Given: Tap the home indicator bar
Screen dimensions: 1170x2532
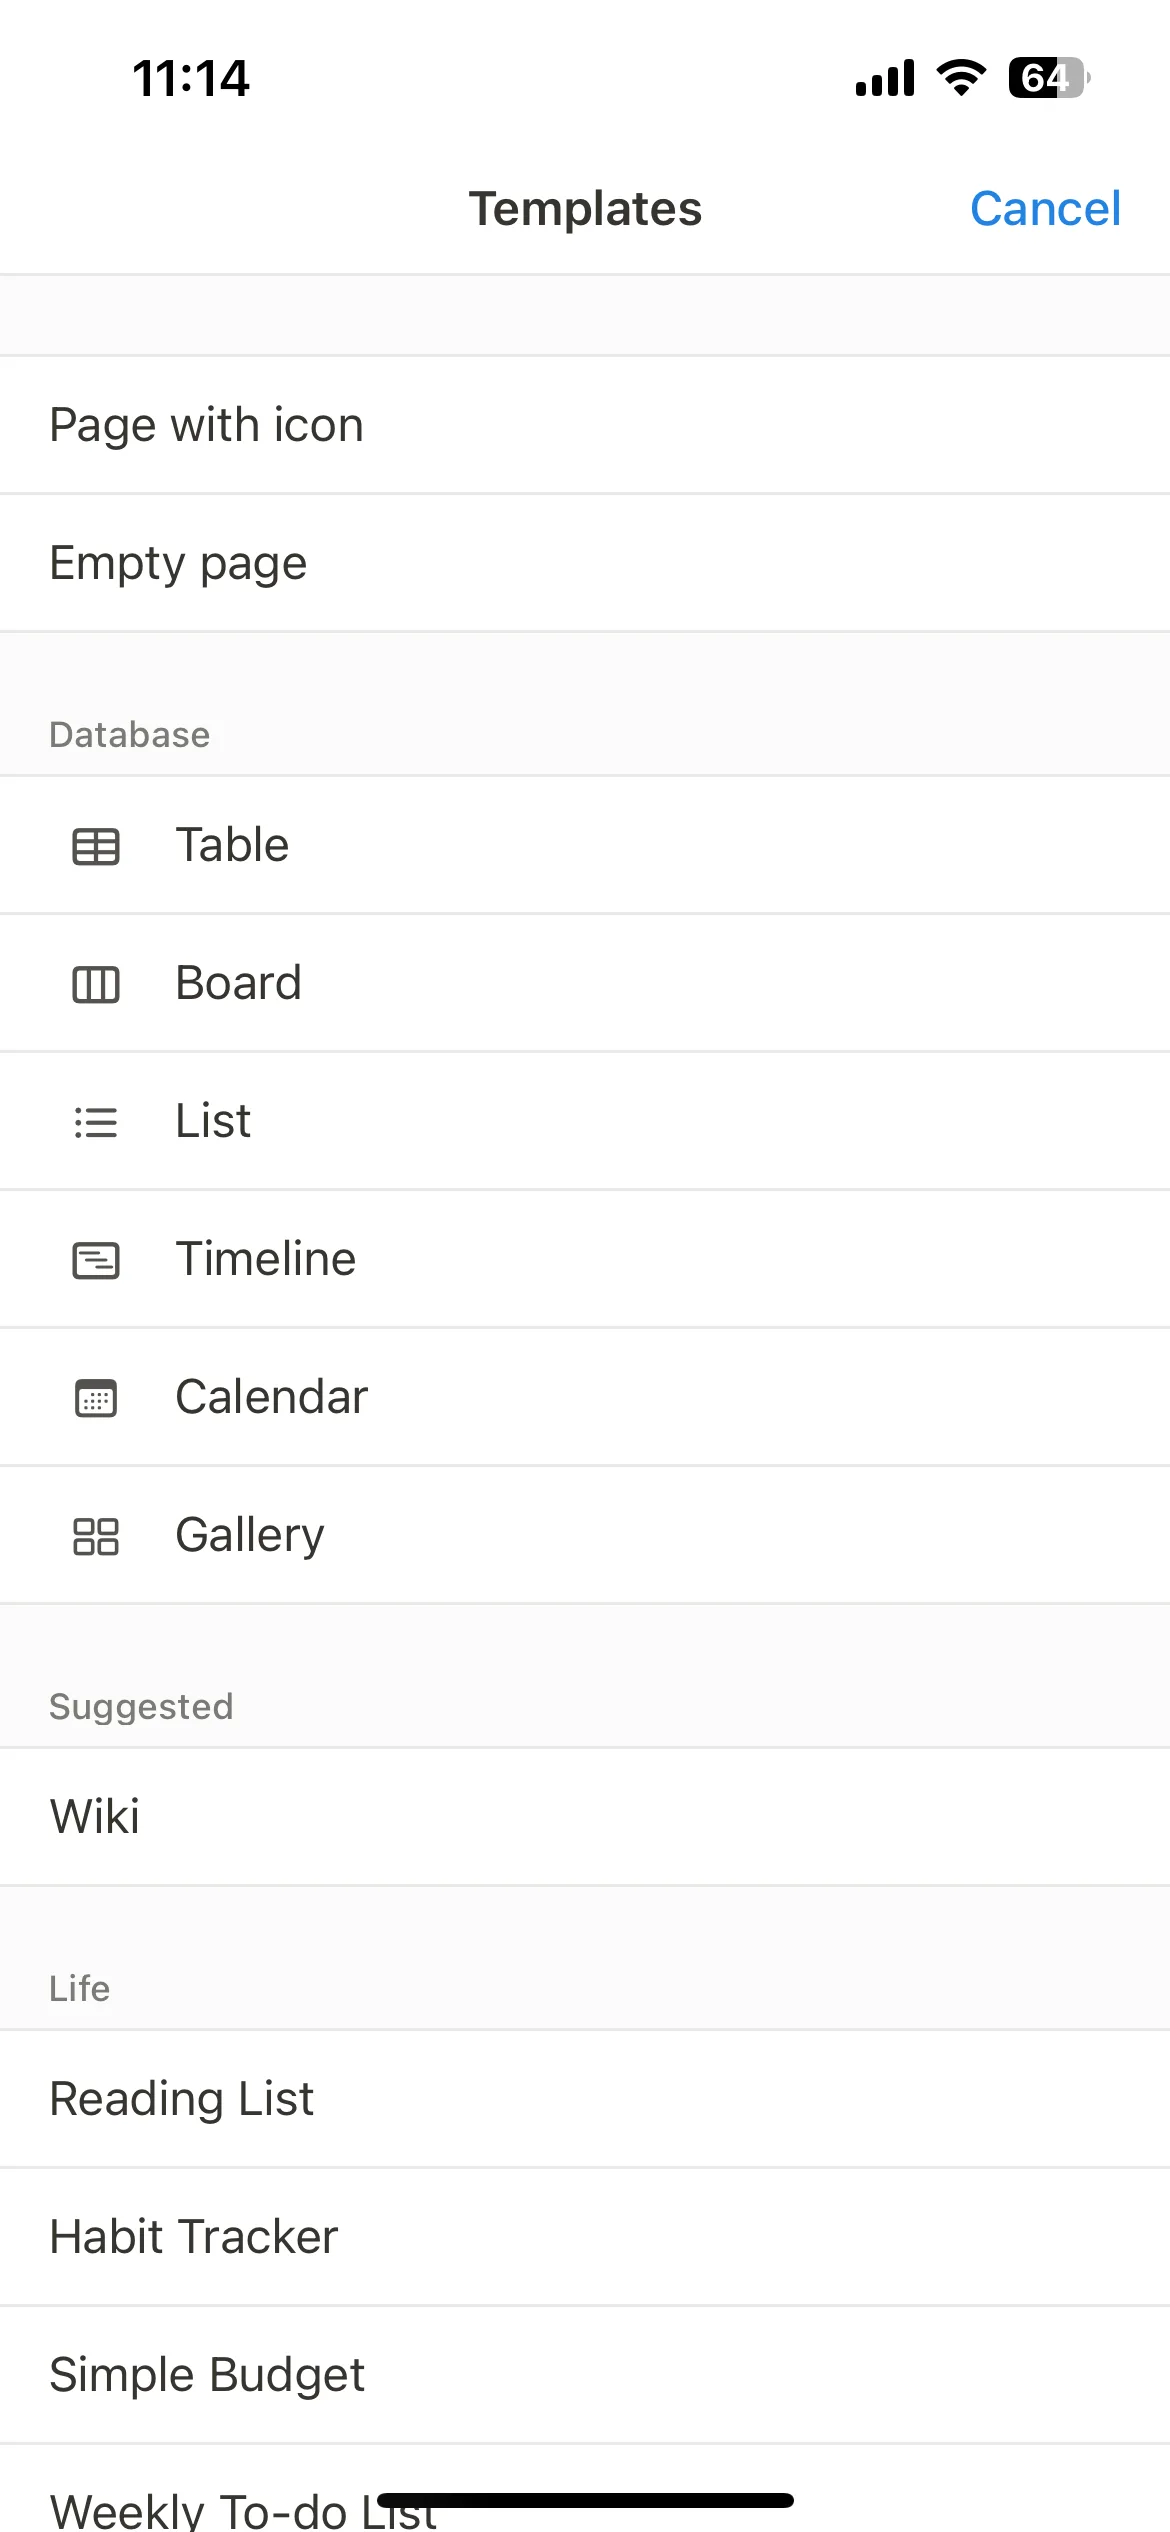Looking at the screenshot, I should pyautogui.click(x=586, y=2500).
